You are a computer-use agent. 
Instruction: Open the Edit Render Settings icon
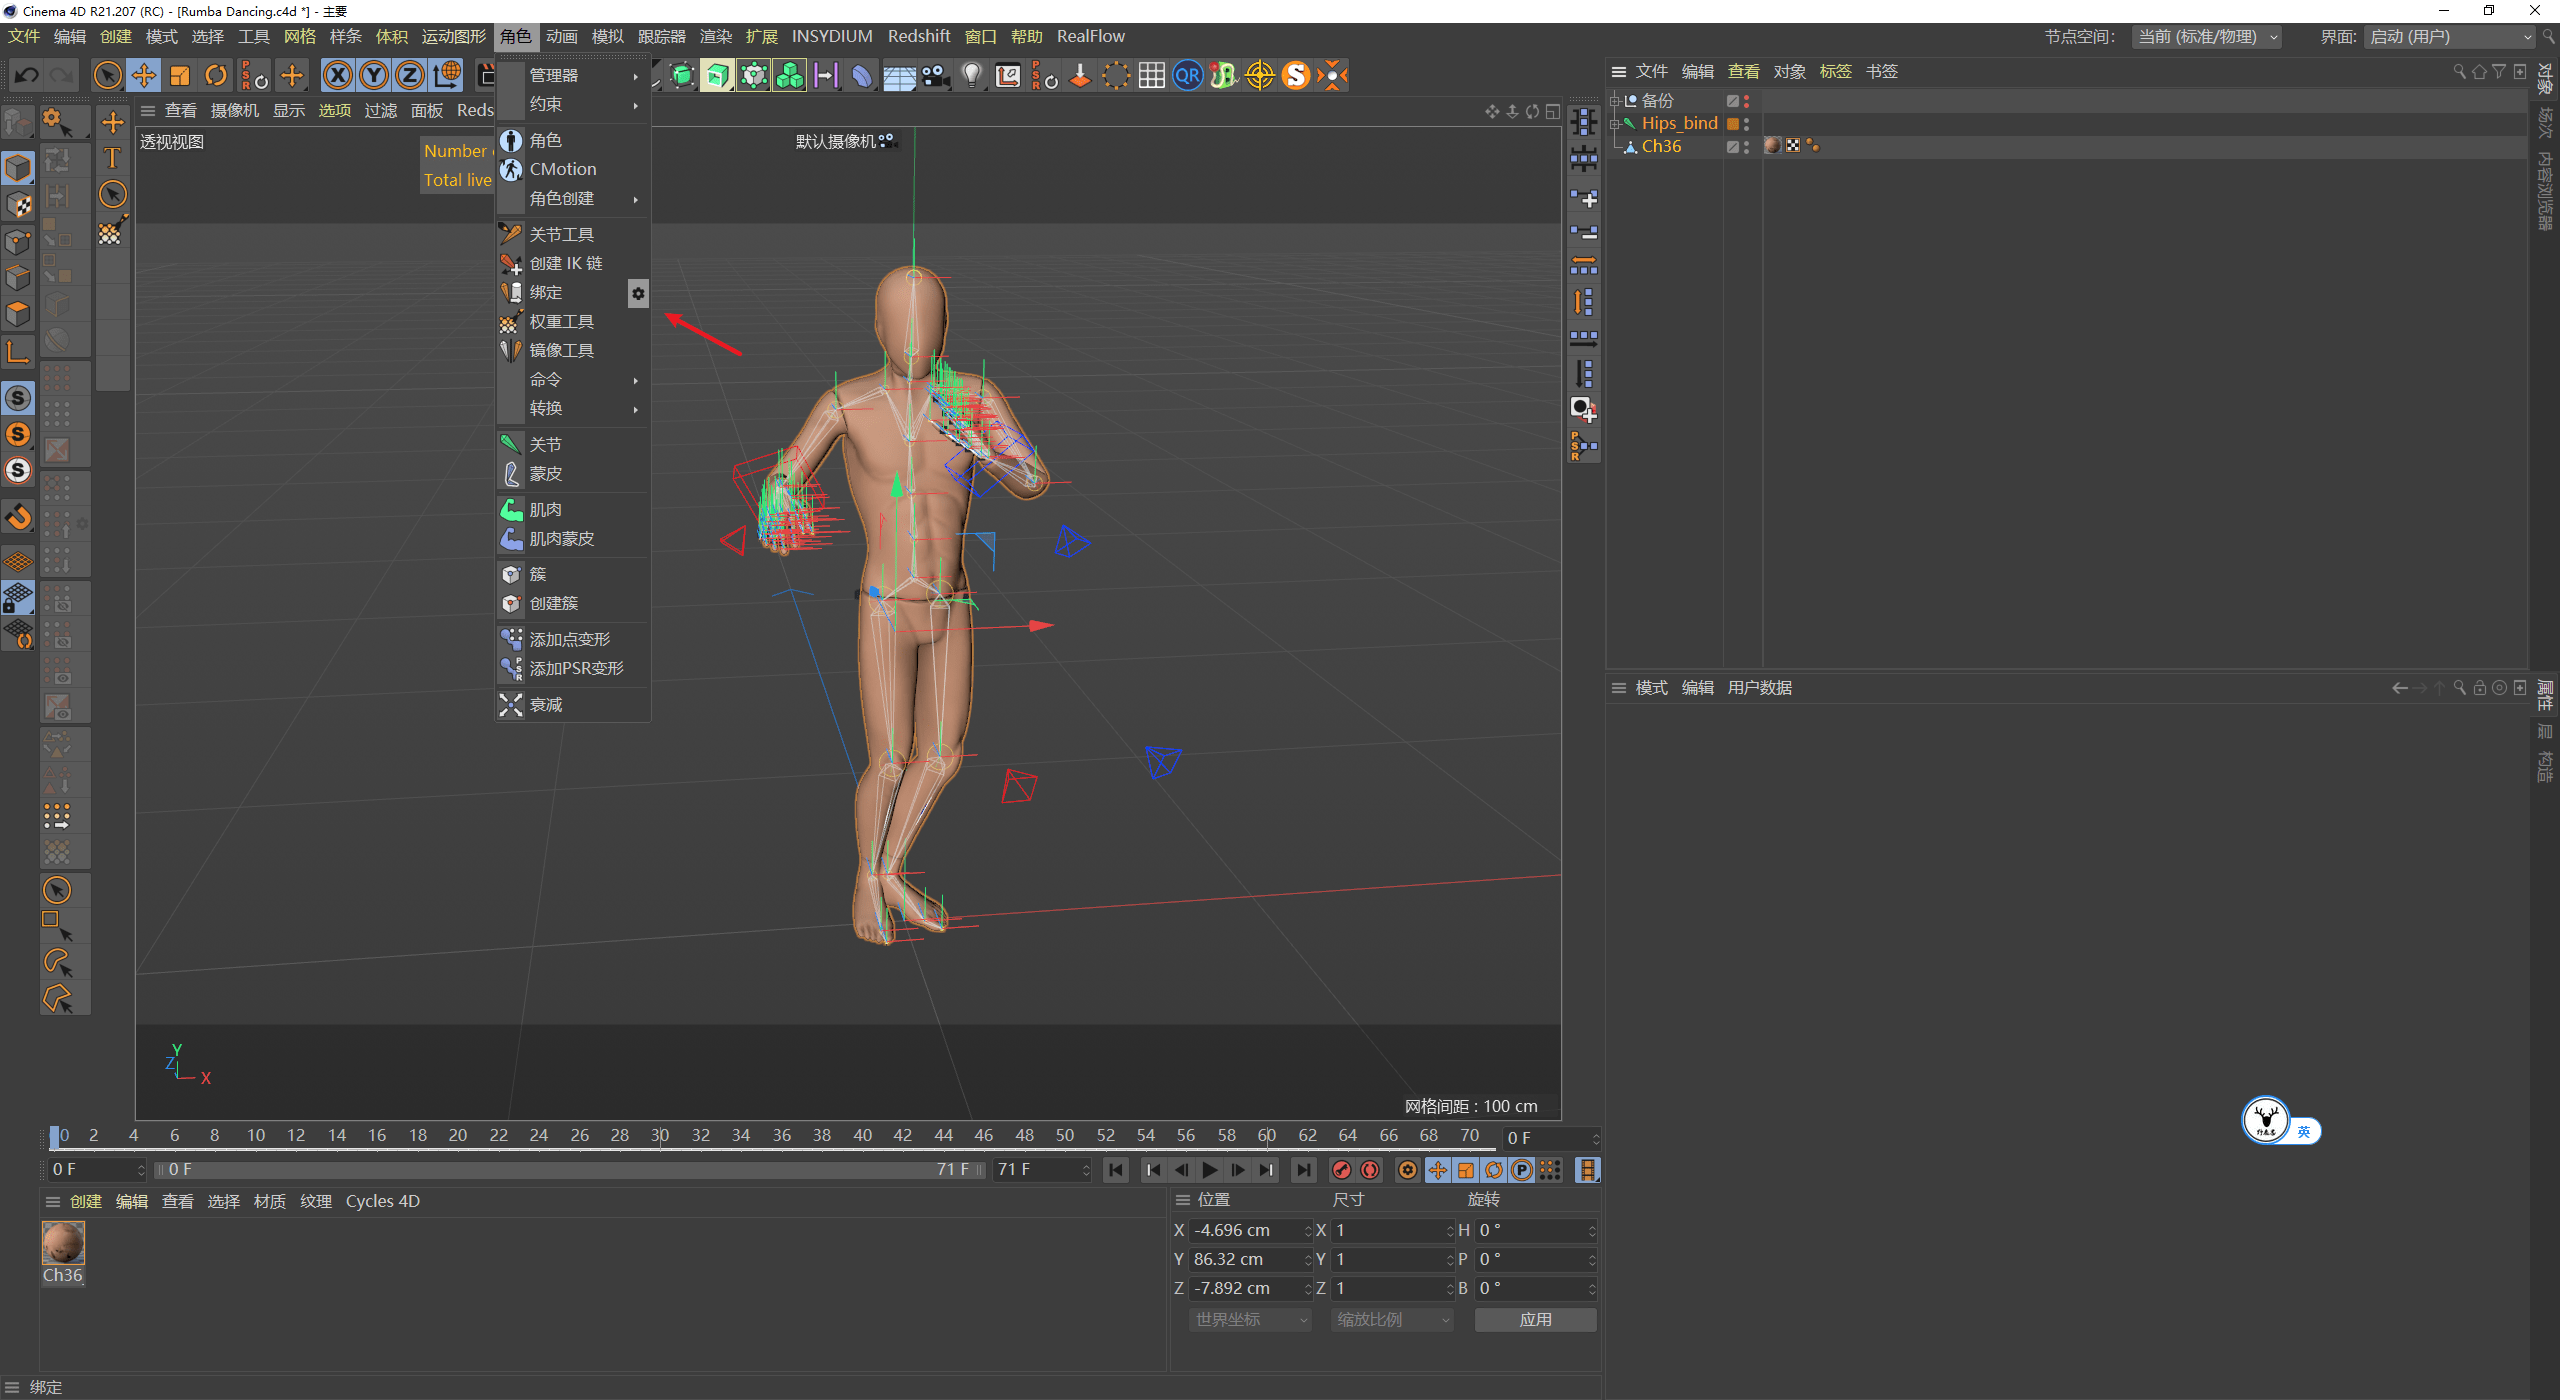click(x=559, y=75)
